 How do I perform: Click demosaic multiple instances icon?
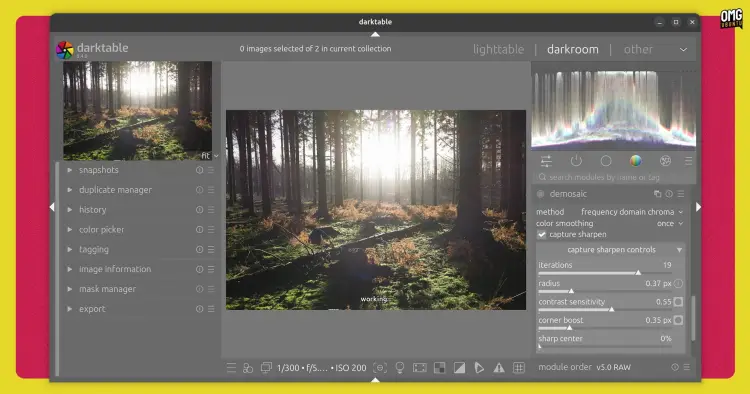[658, 194]
